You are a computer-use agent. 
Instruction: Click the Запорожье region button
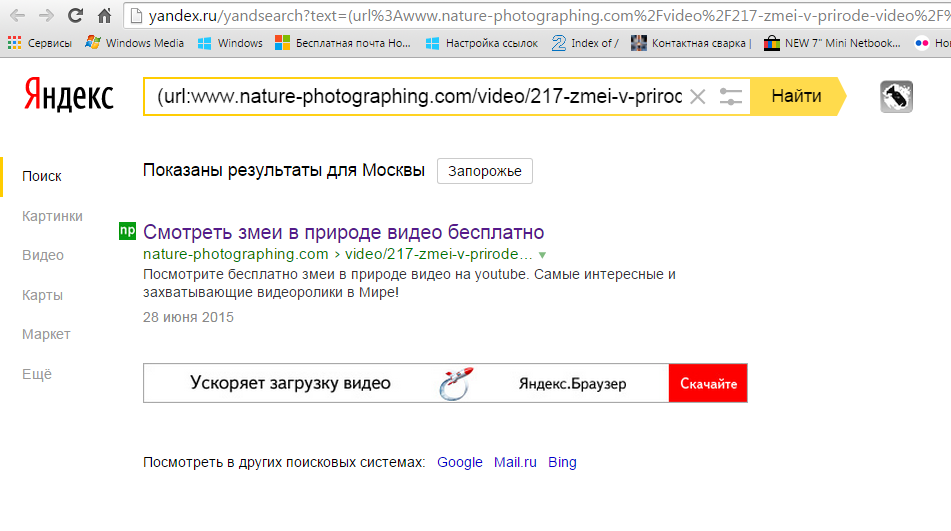tap(485, 171)
